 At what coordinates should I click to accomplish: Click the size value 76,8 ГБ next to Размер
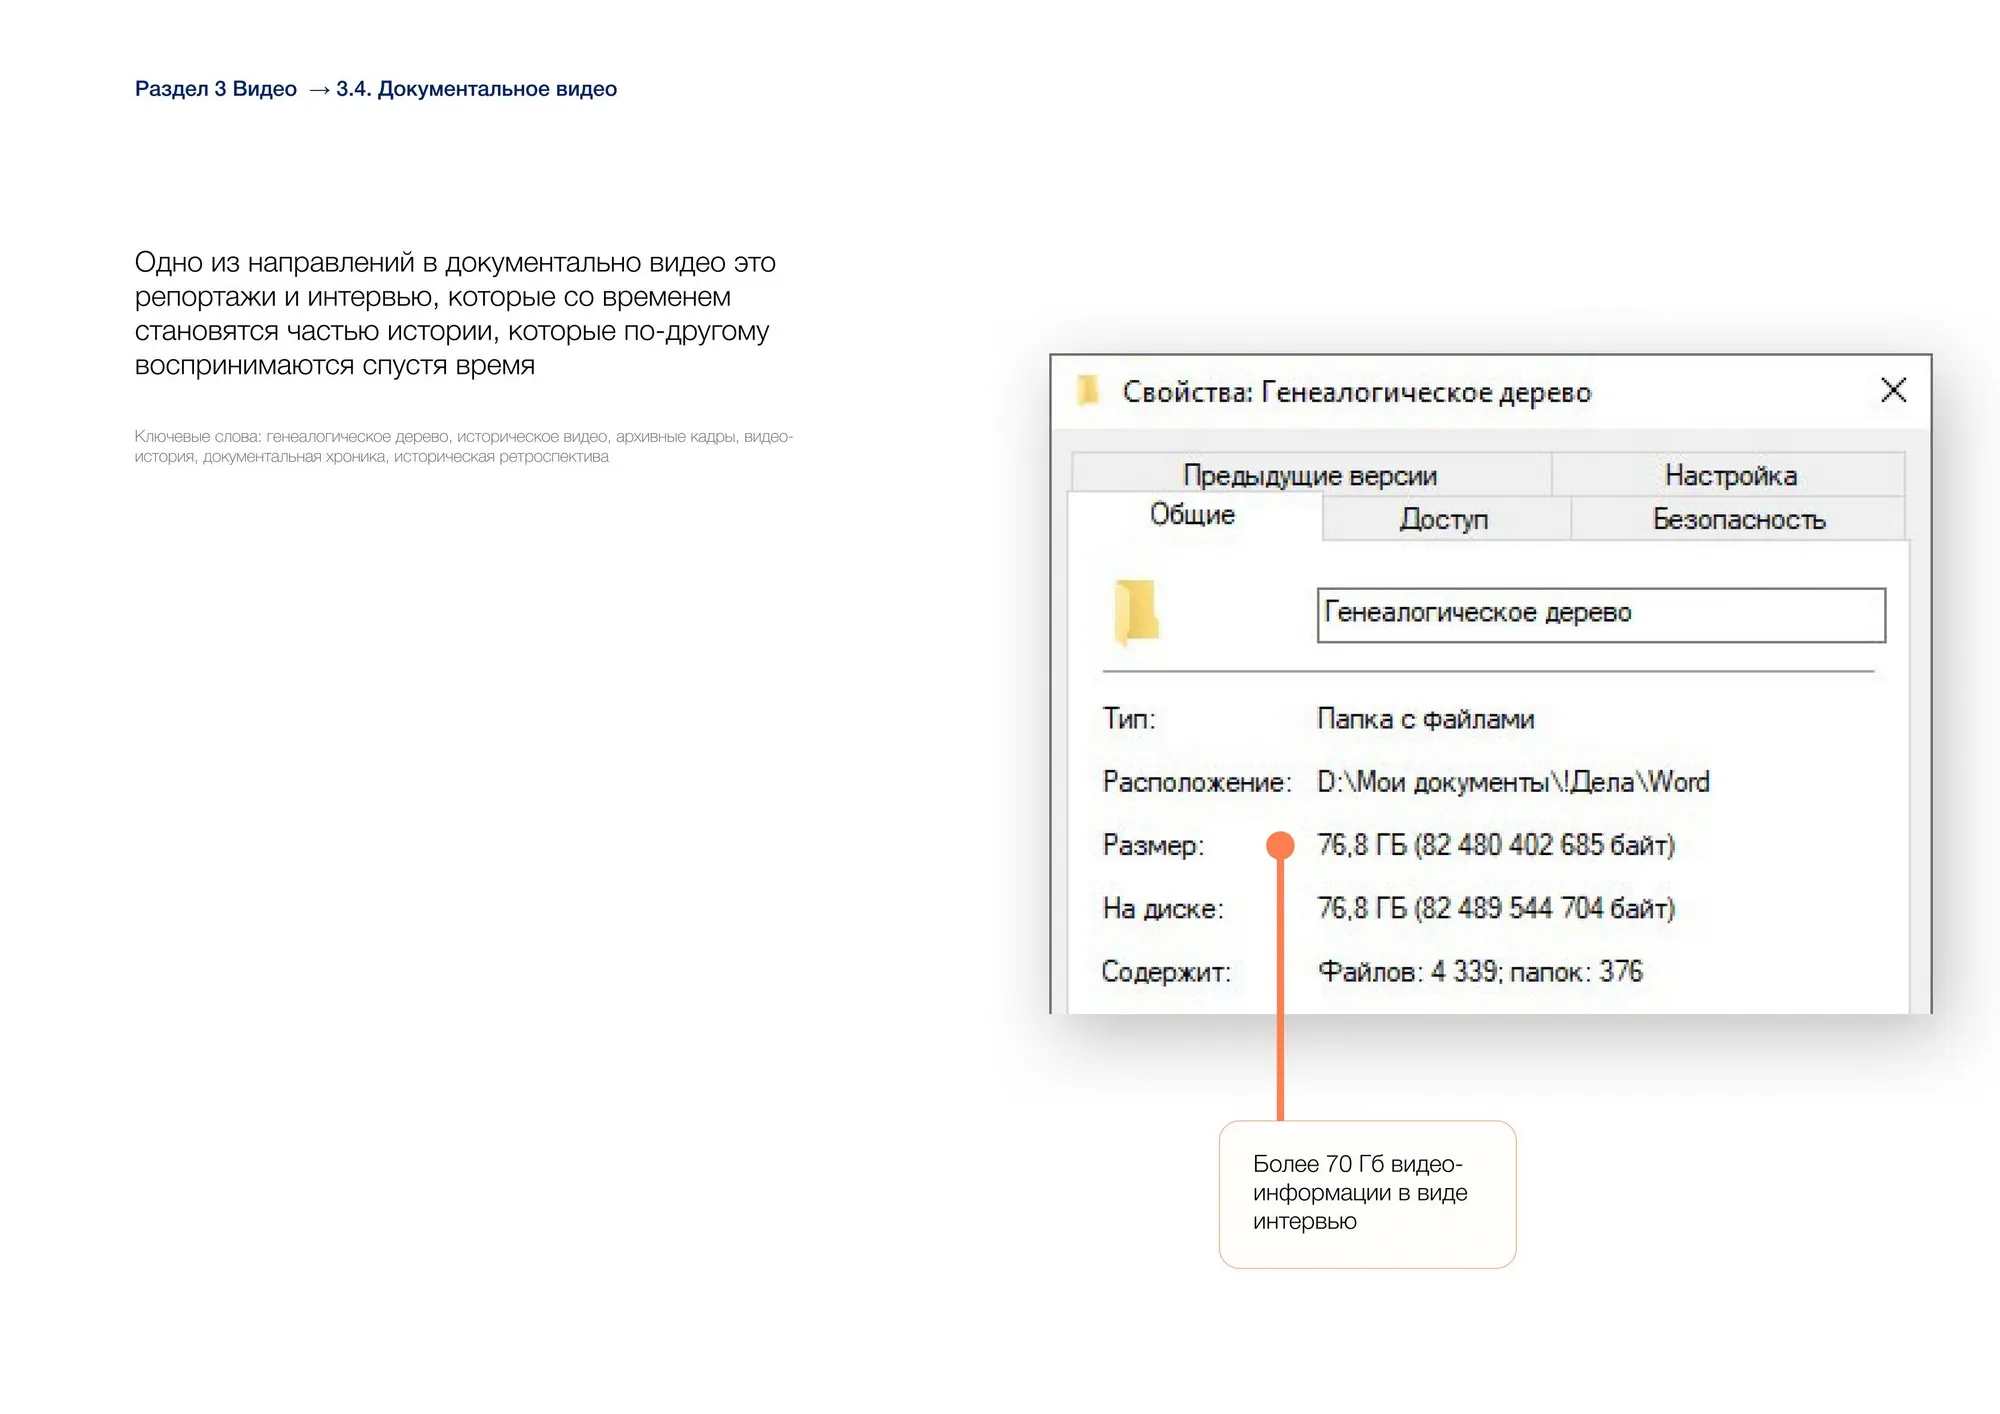click(1495, 845)
